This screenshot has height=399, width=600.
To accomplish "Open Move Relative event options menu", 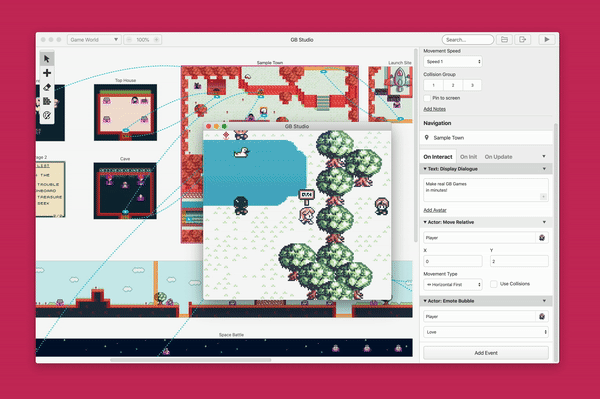I will (544, 222).
